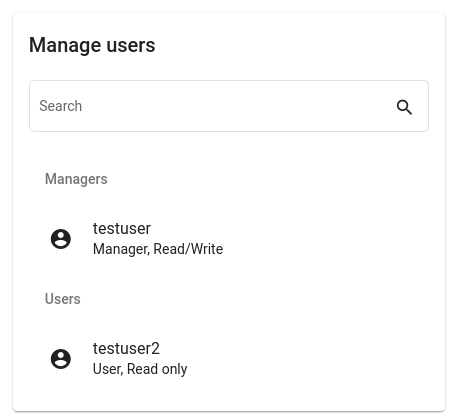Select the person icon beside Manager, Read/Write
The image size is (452, 417).
pyautogui.click(x=61, y=239)
